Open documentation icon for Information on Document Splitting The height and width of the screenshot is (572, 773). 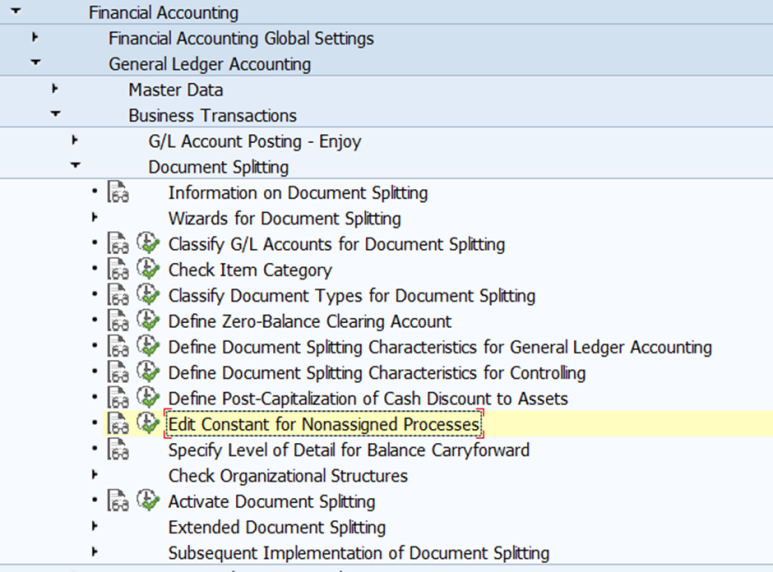118,192
